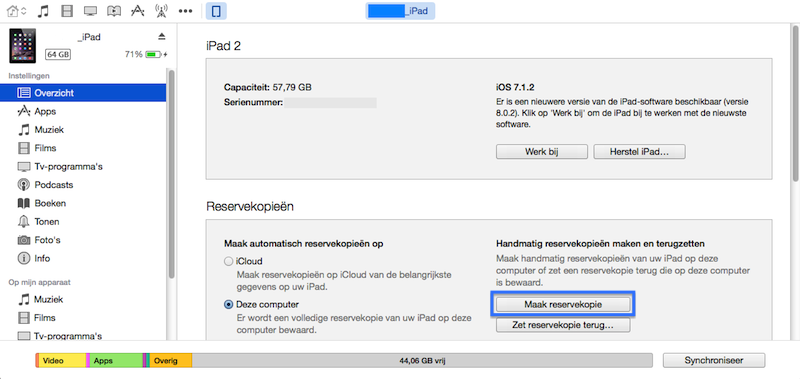Click the iPad thumbnail in sidebar
Viewport: 800px width, 379px height.
[x=22, y=45]
